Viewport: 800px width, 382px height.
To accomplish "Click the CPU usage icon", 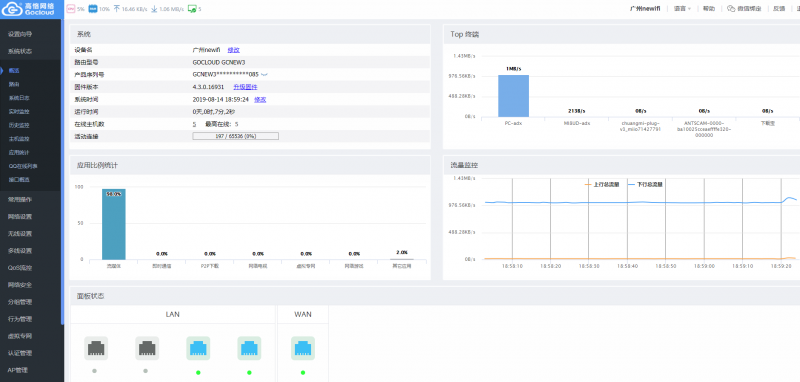I will [x=71, y=9].
